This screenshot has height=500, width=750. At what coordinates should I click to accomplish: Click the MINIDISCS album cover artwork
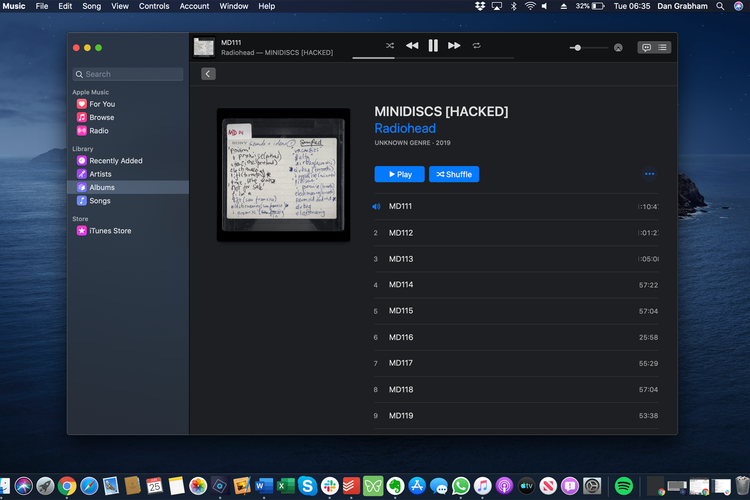[x=283, y=175]
